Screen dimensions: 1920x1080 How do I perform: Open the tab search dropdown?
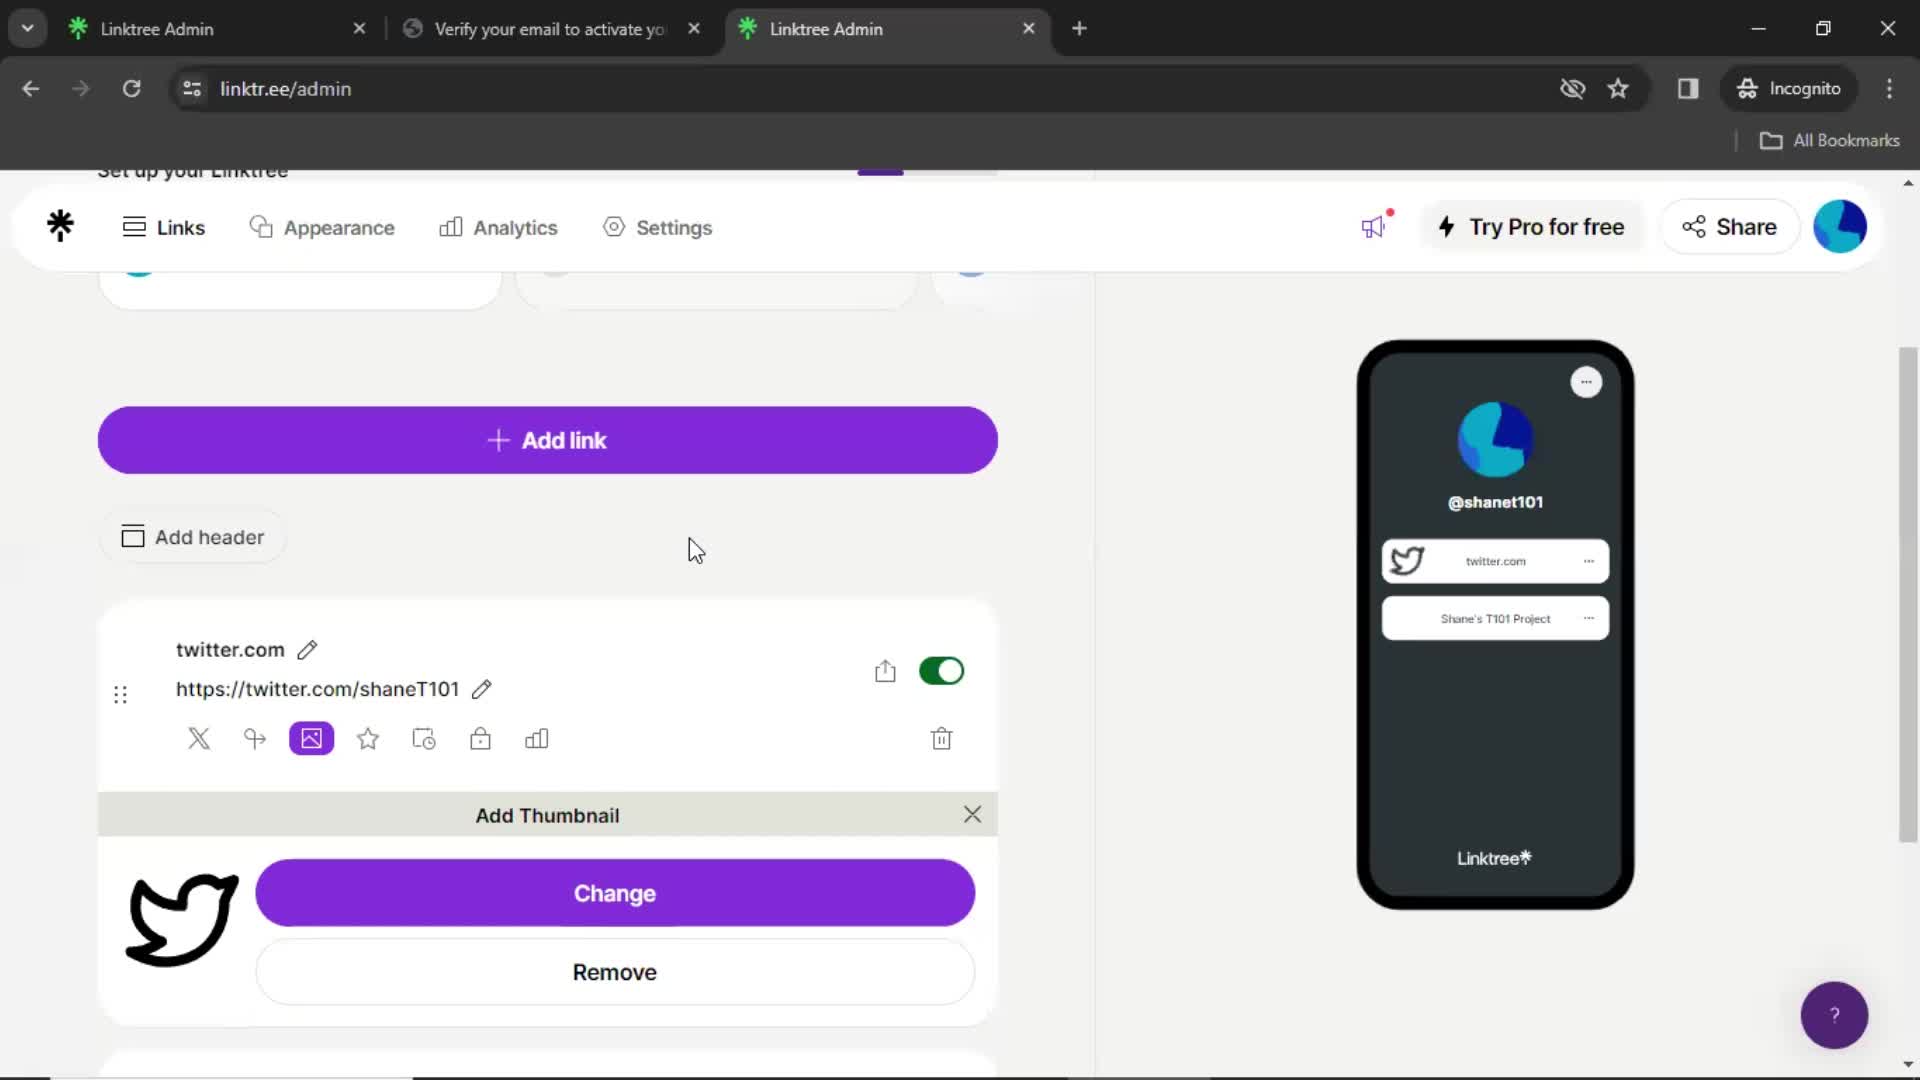(27, 29)
